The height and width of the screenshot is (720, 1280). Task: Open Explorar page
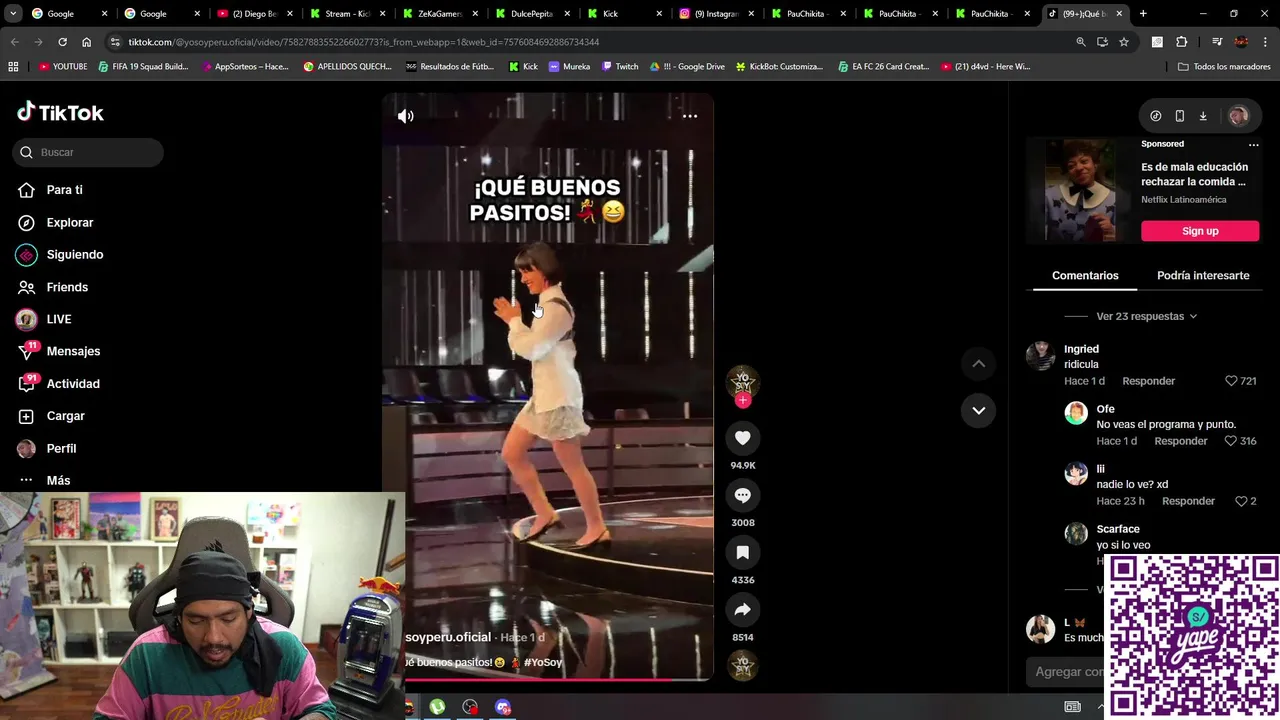(69, 222)
